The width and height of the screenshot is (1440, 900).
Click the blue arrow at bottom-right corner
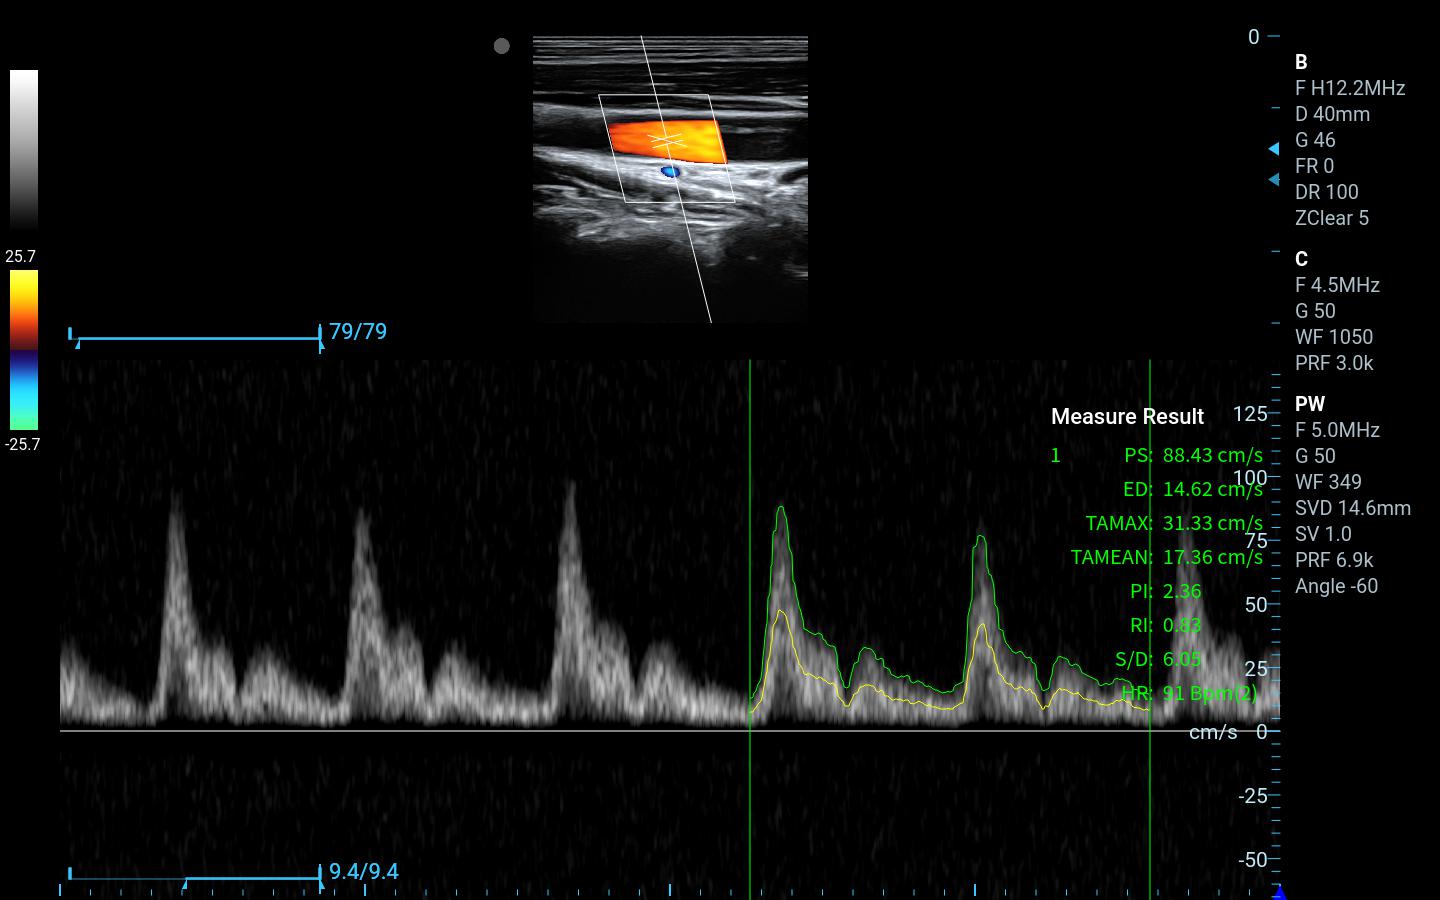pyautogui.click(x=1278, y=892)
